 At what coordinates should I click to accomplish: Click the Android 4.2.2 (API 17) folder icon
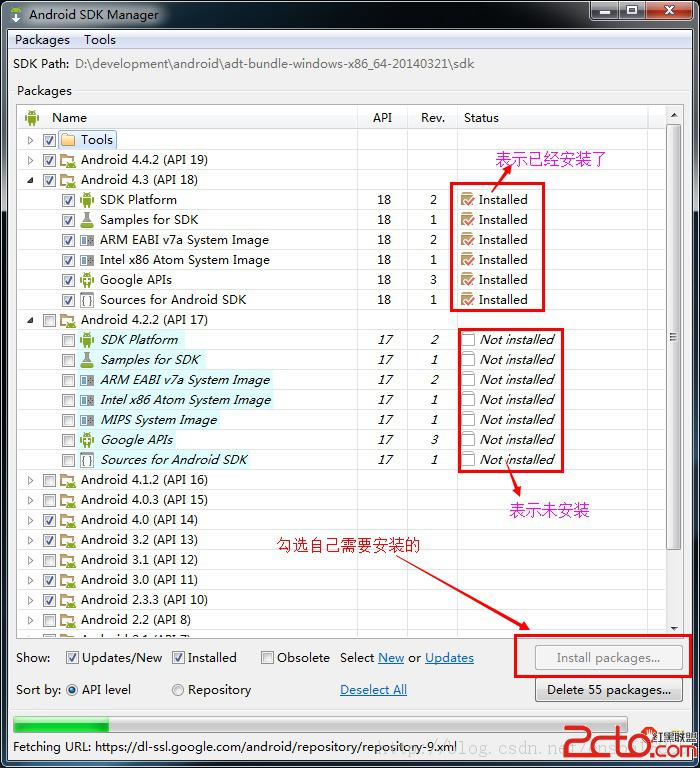coord(68,320)
